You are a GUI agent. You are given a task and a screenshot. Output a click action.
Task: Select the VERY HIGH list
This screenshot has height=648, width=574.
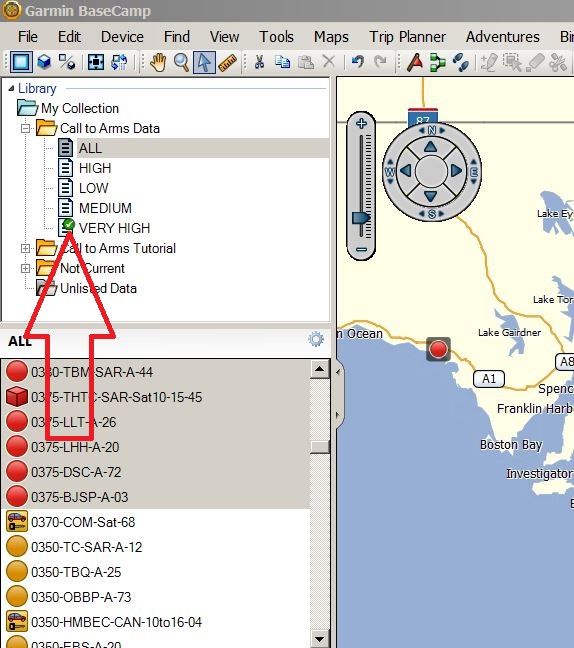114,228
